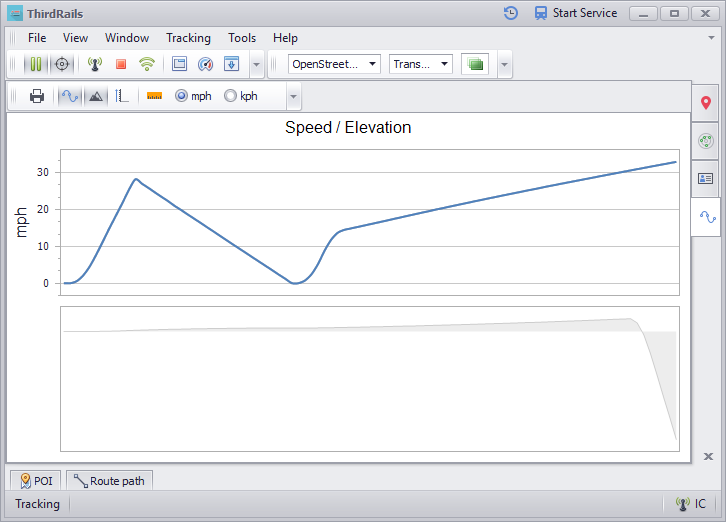Close the chart panel with X
Image resolution: width=726 pixels, height=522 pixels.
pos(708,457)
